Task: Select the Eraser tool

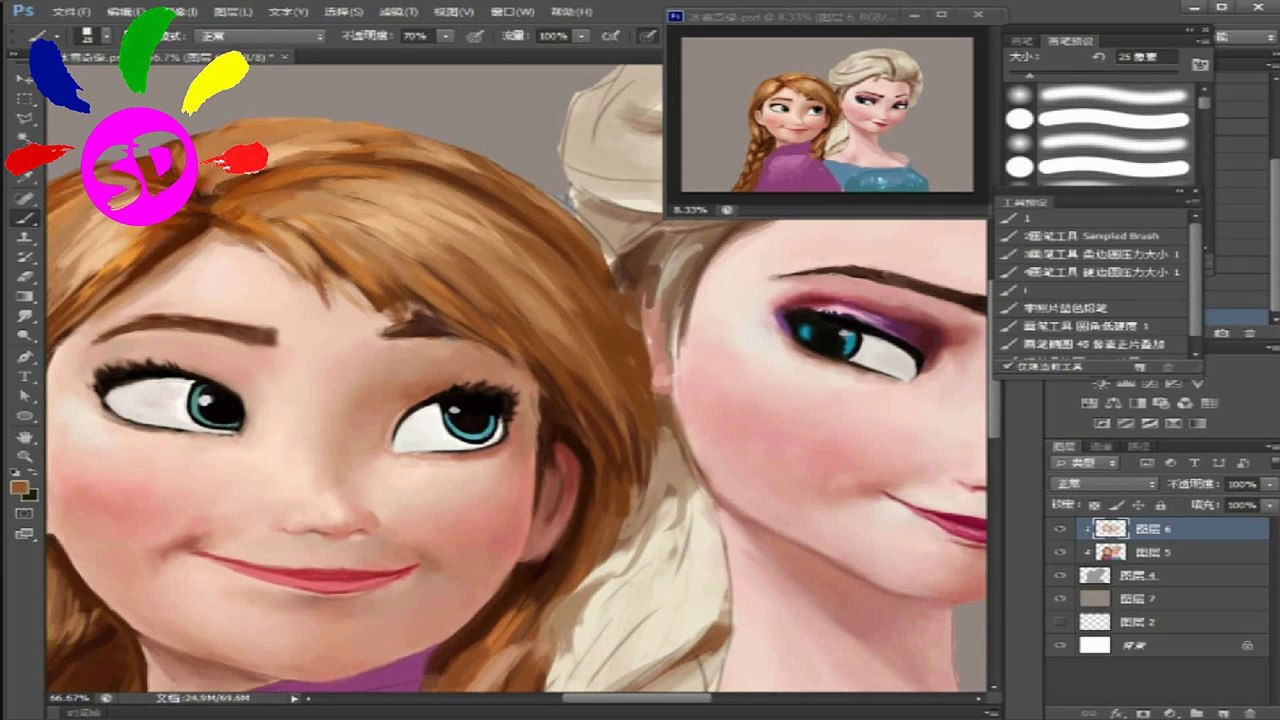Action: 24,277
